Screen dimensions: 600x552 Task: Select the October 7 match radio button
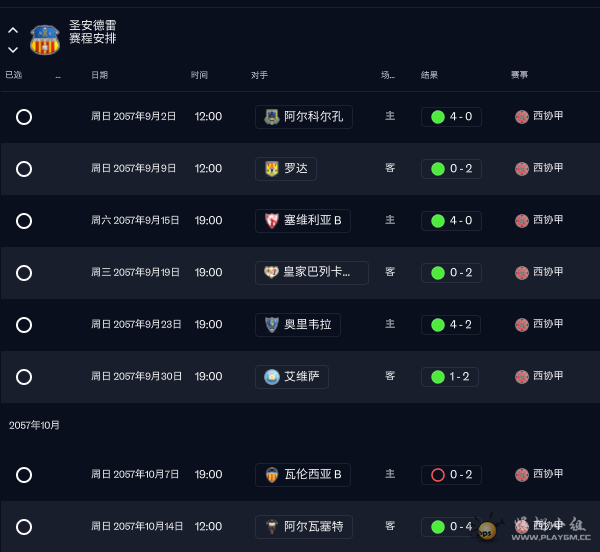[24, 475]
